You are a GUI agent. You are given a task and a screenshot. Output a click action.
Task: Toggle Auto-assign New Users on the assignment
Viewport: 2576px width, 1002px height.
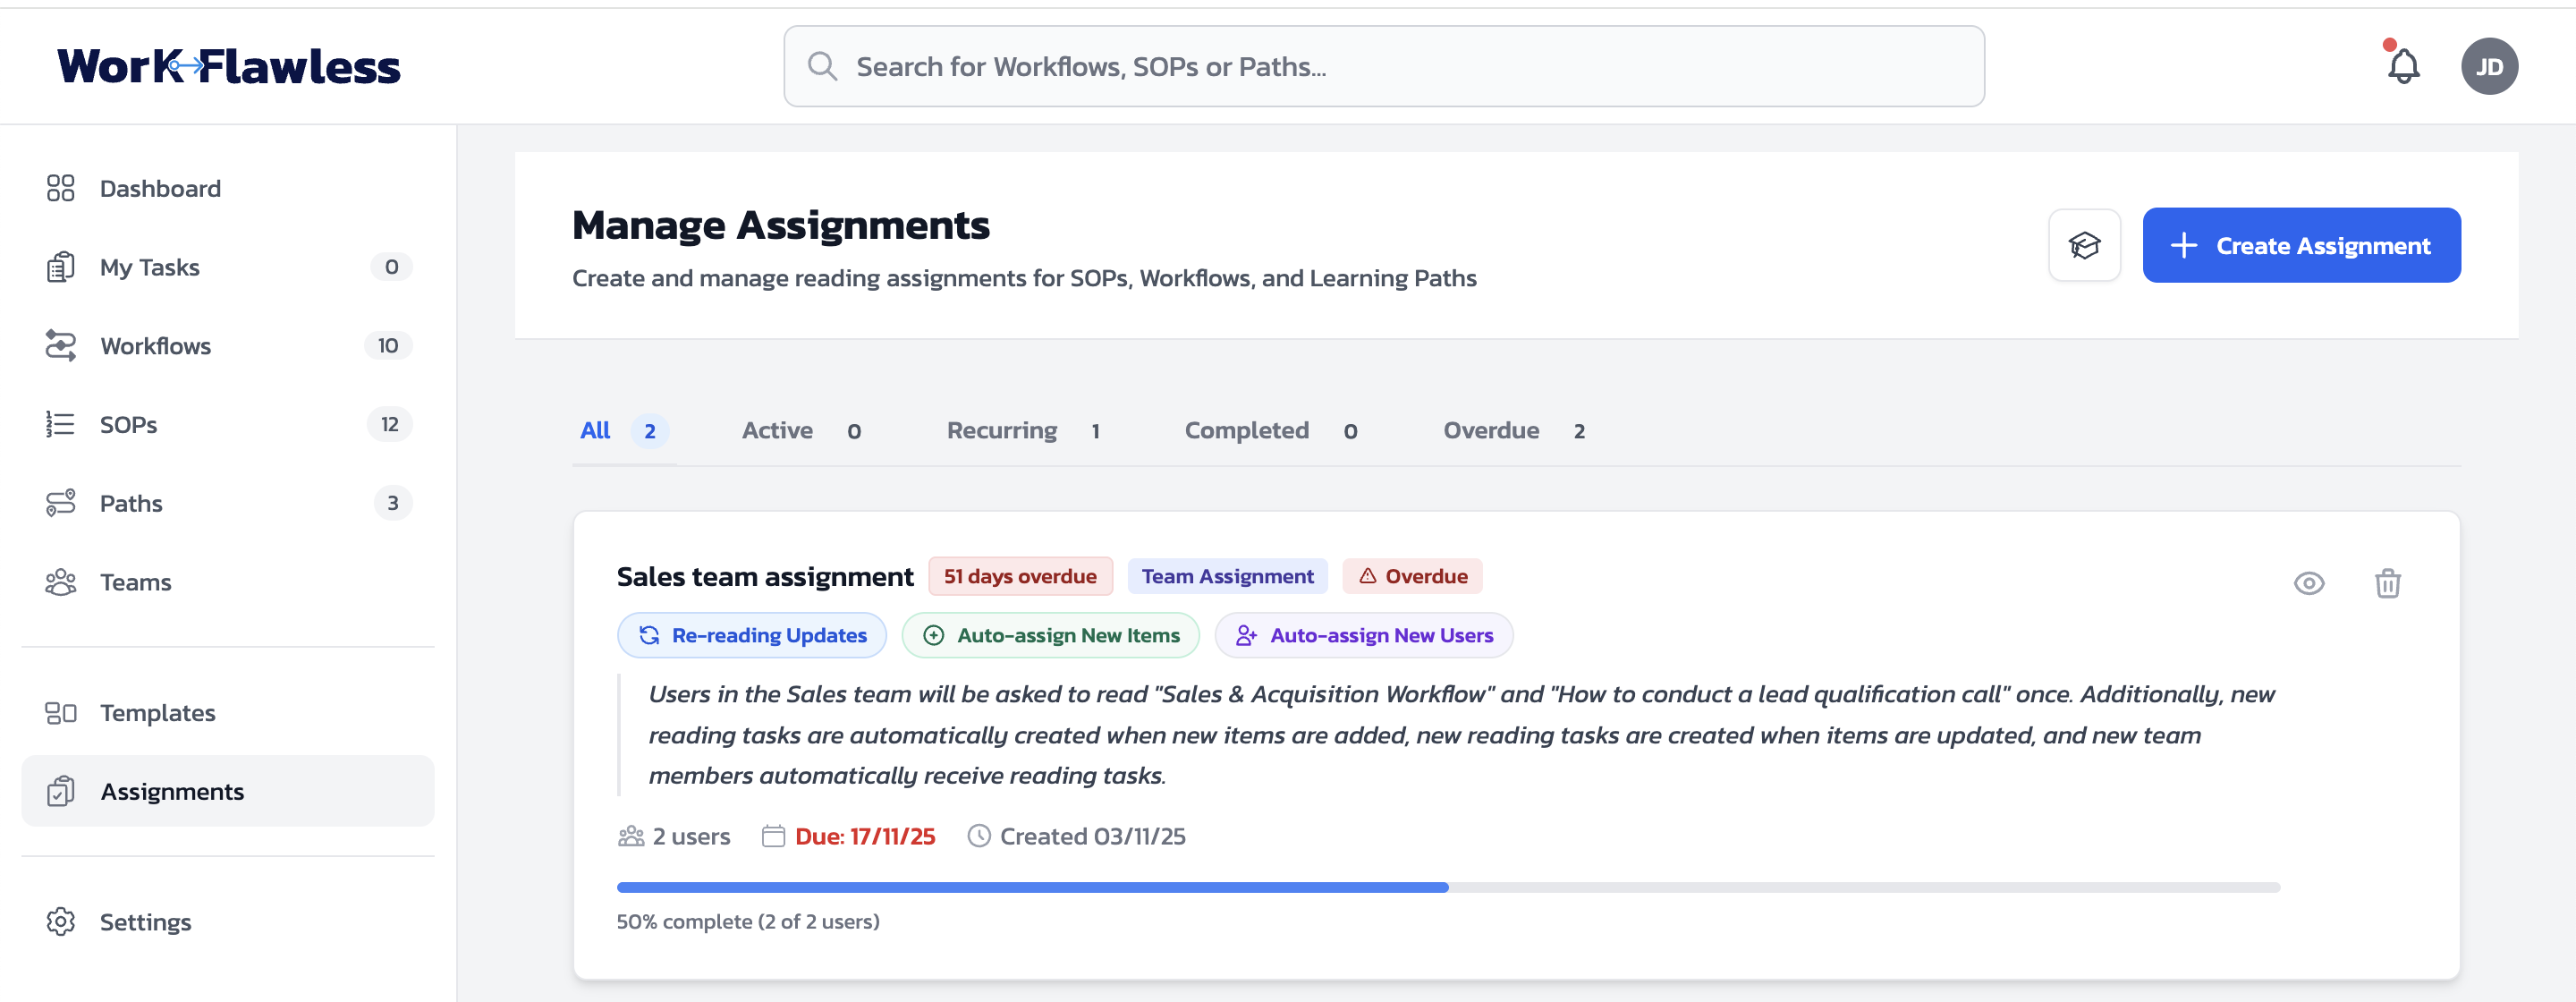(x=1363, y=635)
